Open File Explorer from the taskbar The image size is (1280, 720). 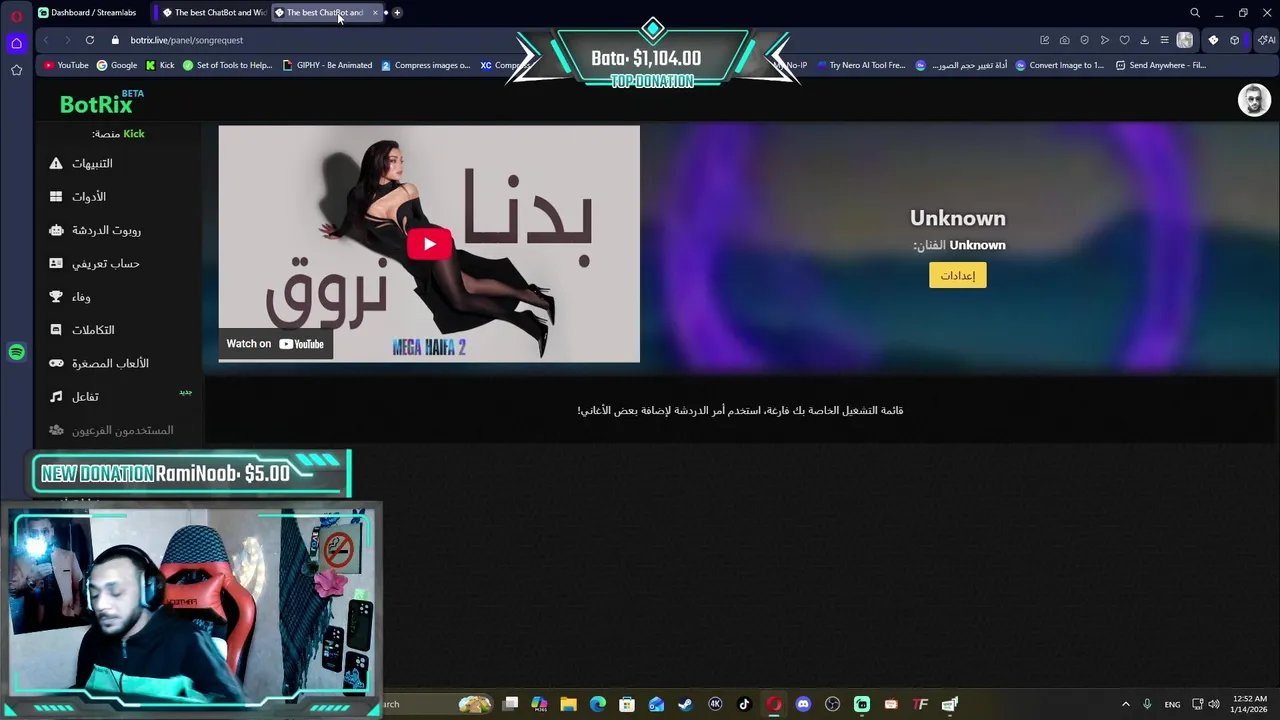(568, 704)
